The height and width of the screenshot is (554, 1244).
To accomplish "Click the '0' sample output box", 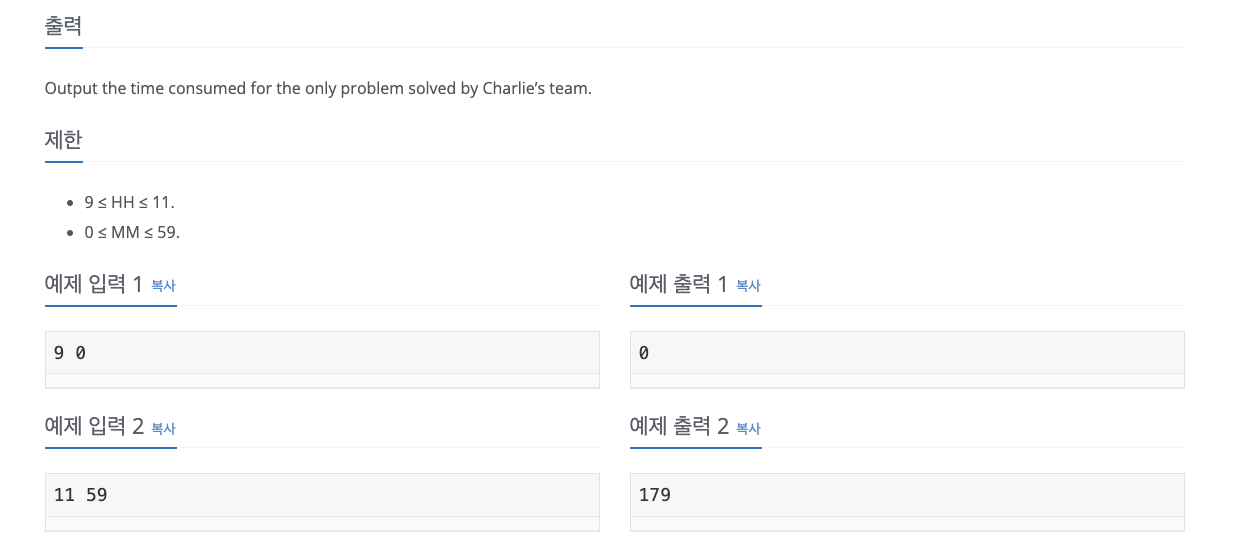I will pos(906,353).
